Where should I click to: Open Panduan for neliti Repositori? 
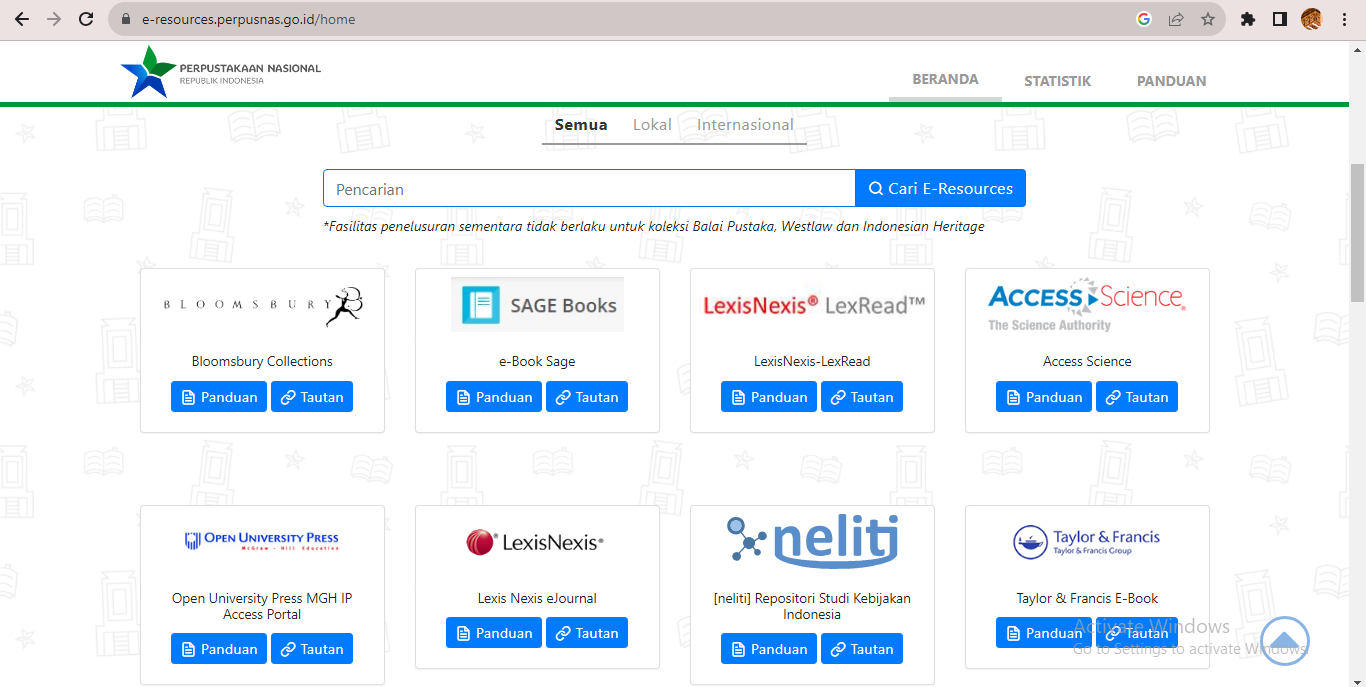tap(769, 649)
